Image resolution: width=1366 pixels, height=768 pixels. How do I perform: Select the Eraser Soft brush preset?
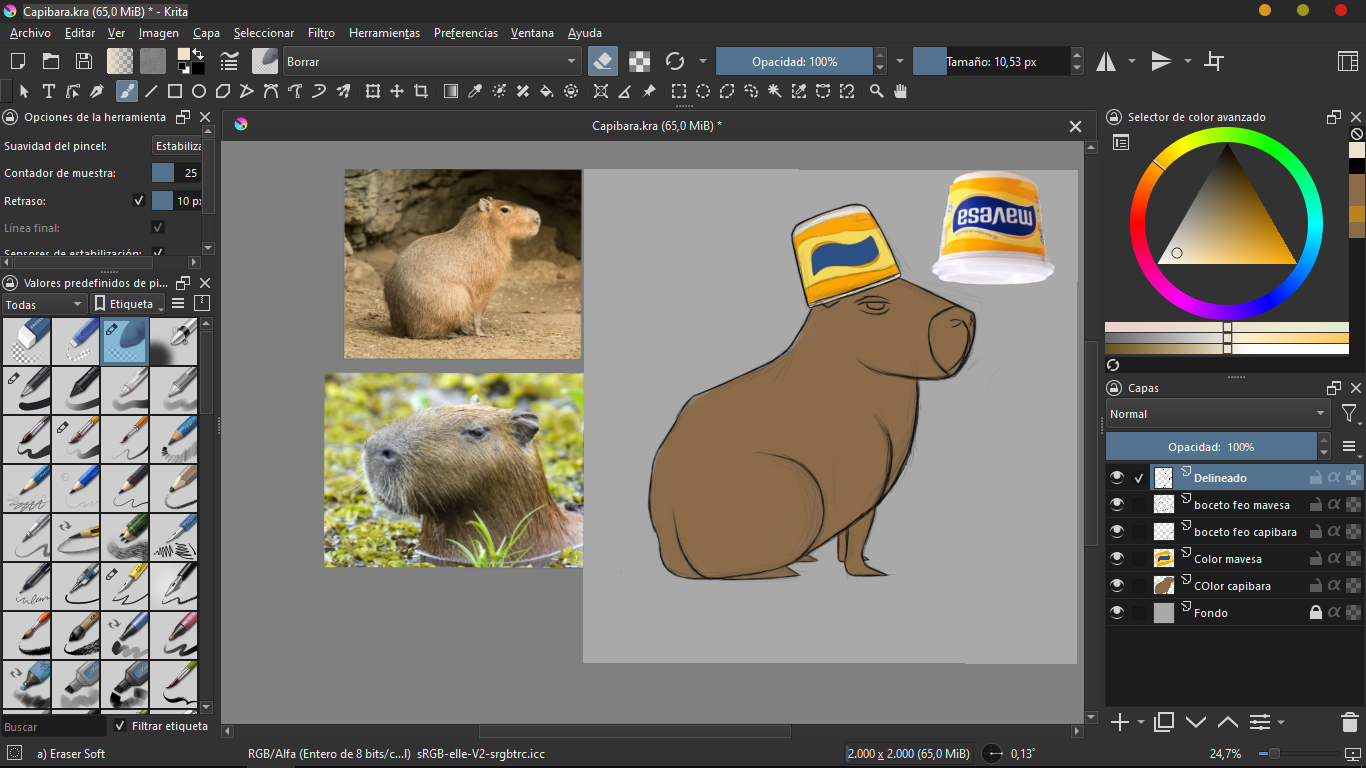click(125, 342)
